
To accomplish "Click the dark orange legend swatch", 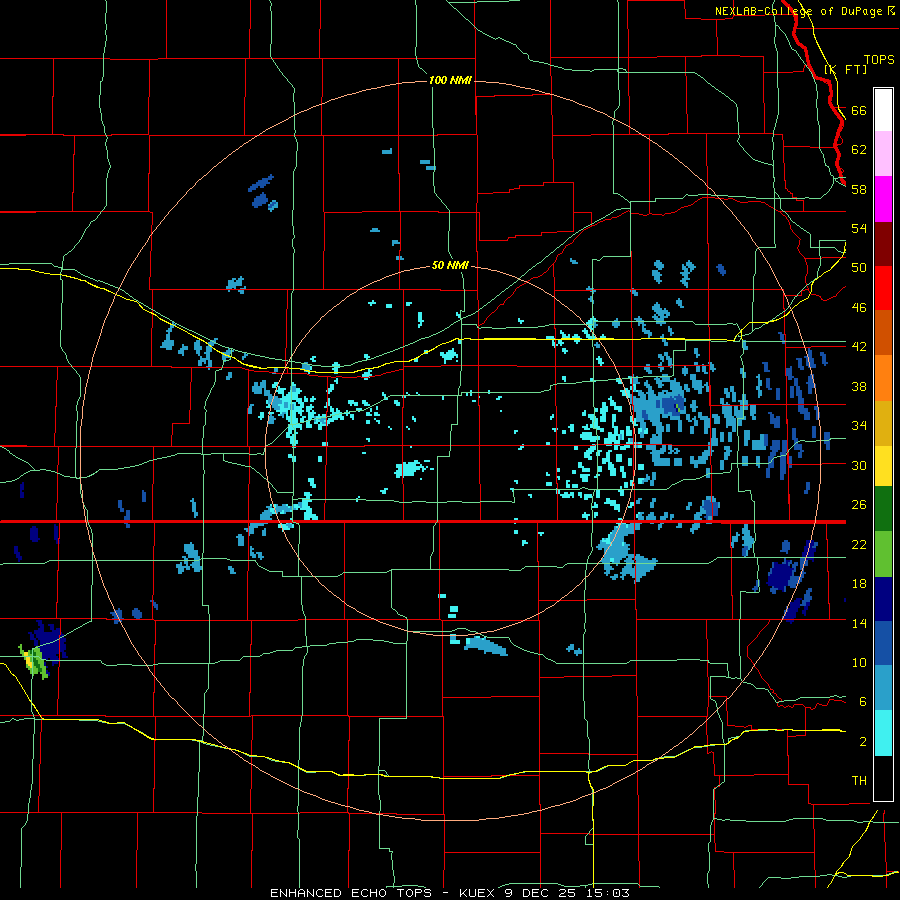I will pos(883,332).
